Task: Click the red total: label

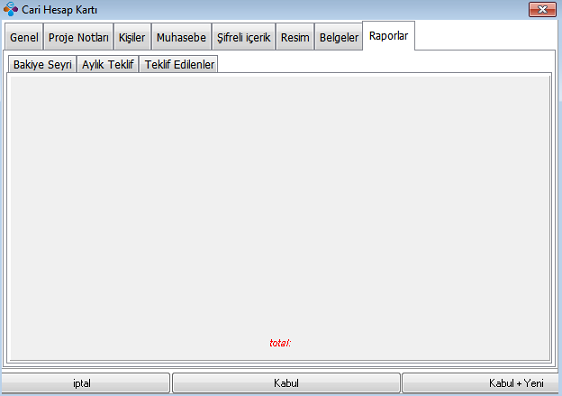Action: pos(280,343)
